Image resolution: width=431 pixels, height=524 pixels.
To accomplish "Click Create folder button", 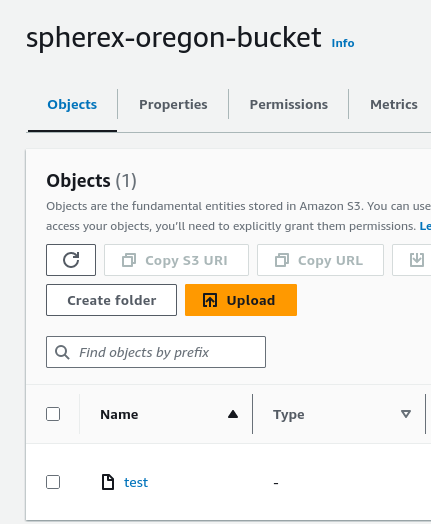I will 112,300.
